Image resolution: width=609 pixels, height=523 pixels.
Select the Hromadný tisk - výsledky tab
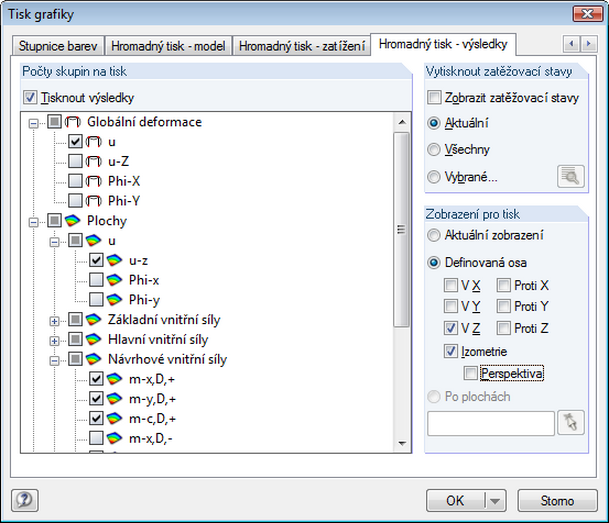click(443, 44)
